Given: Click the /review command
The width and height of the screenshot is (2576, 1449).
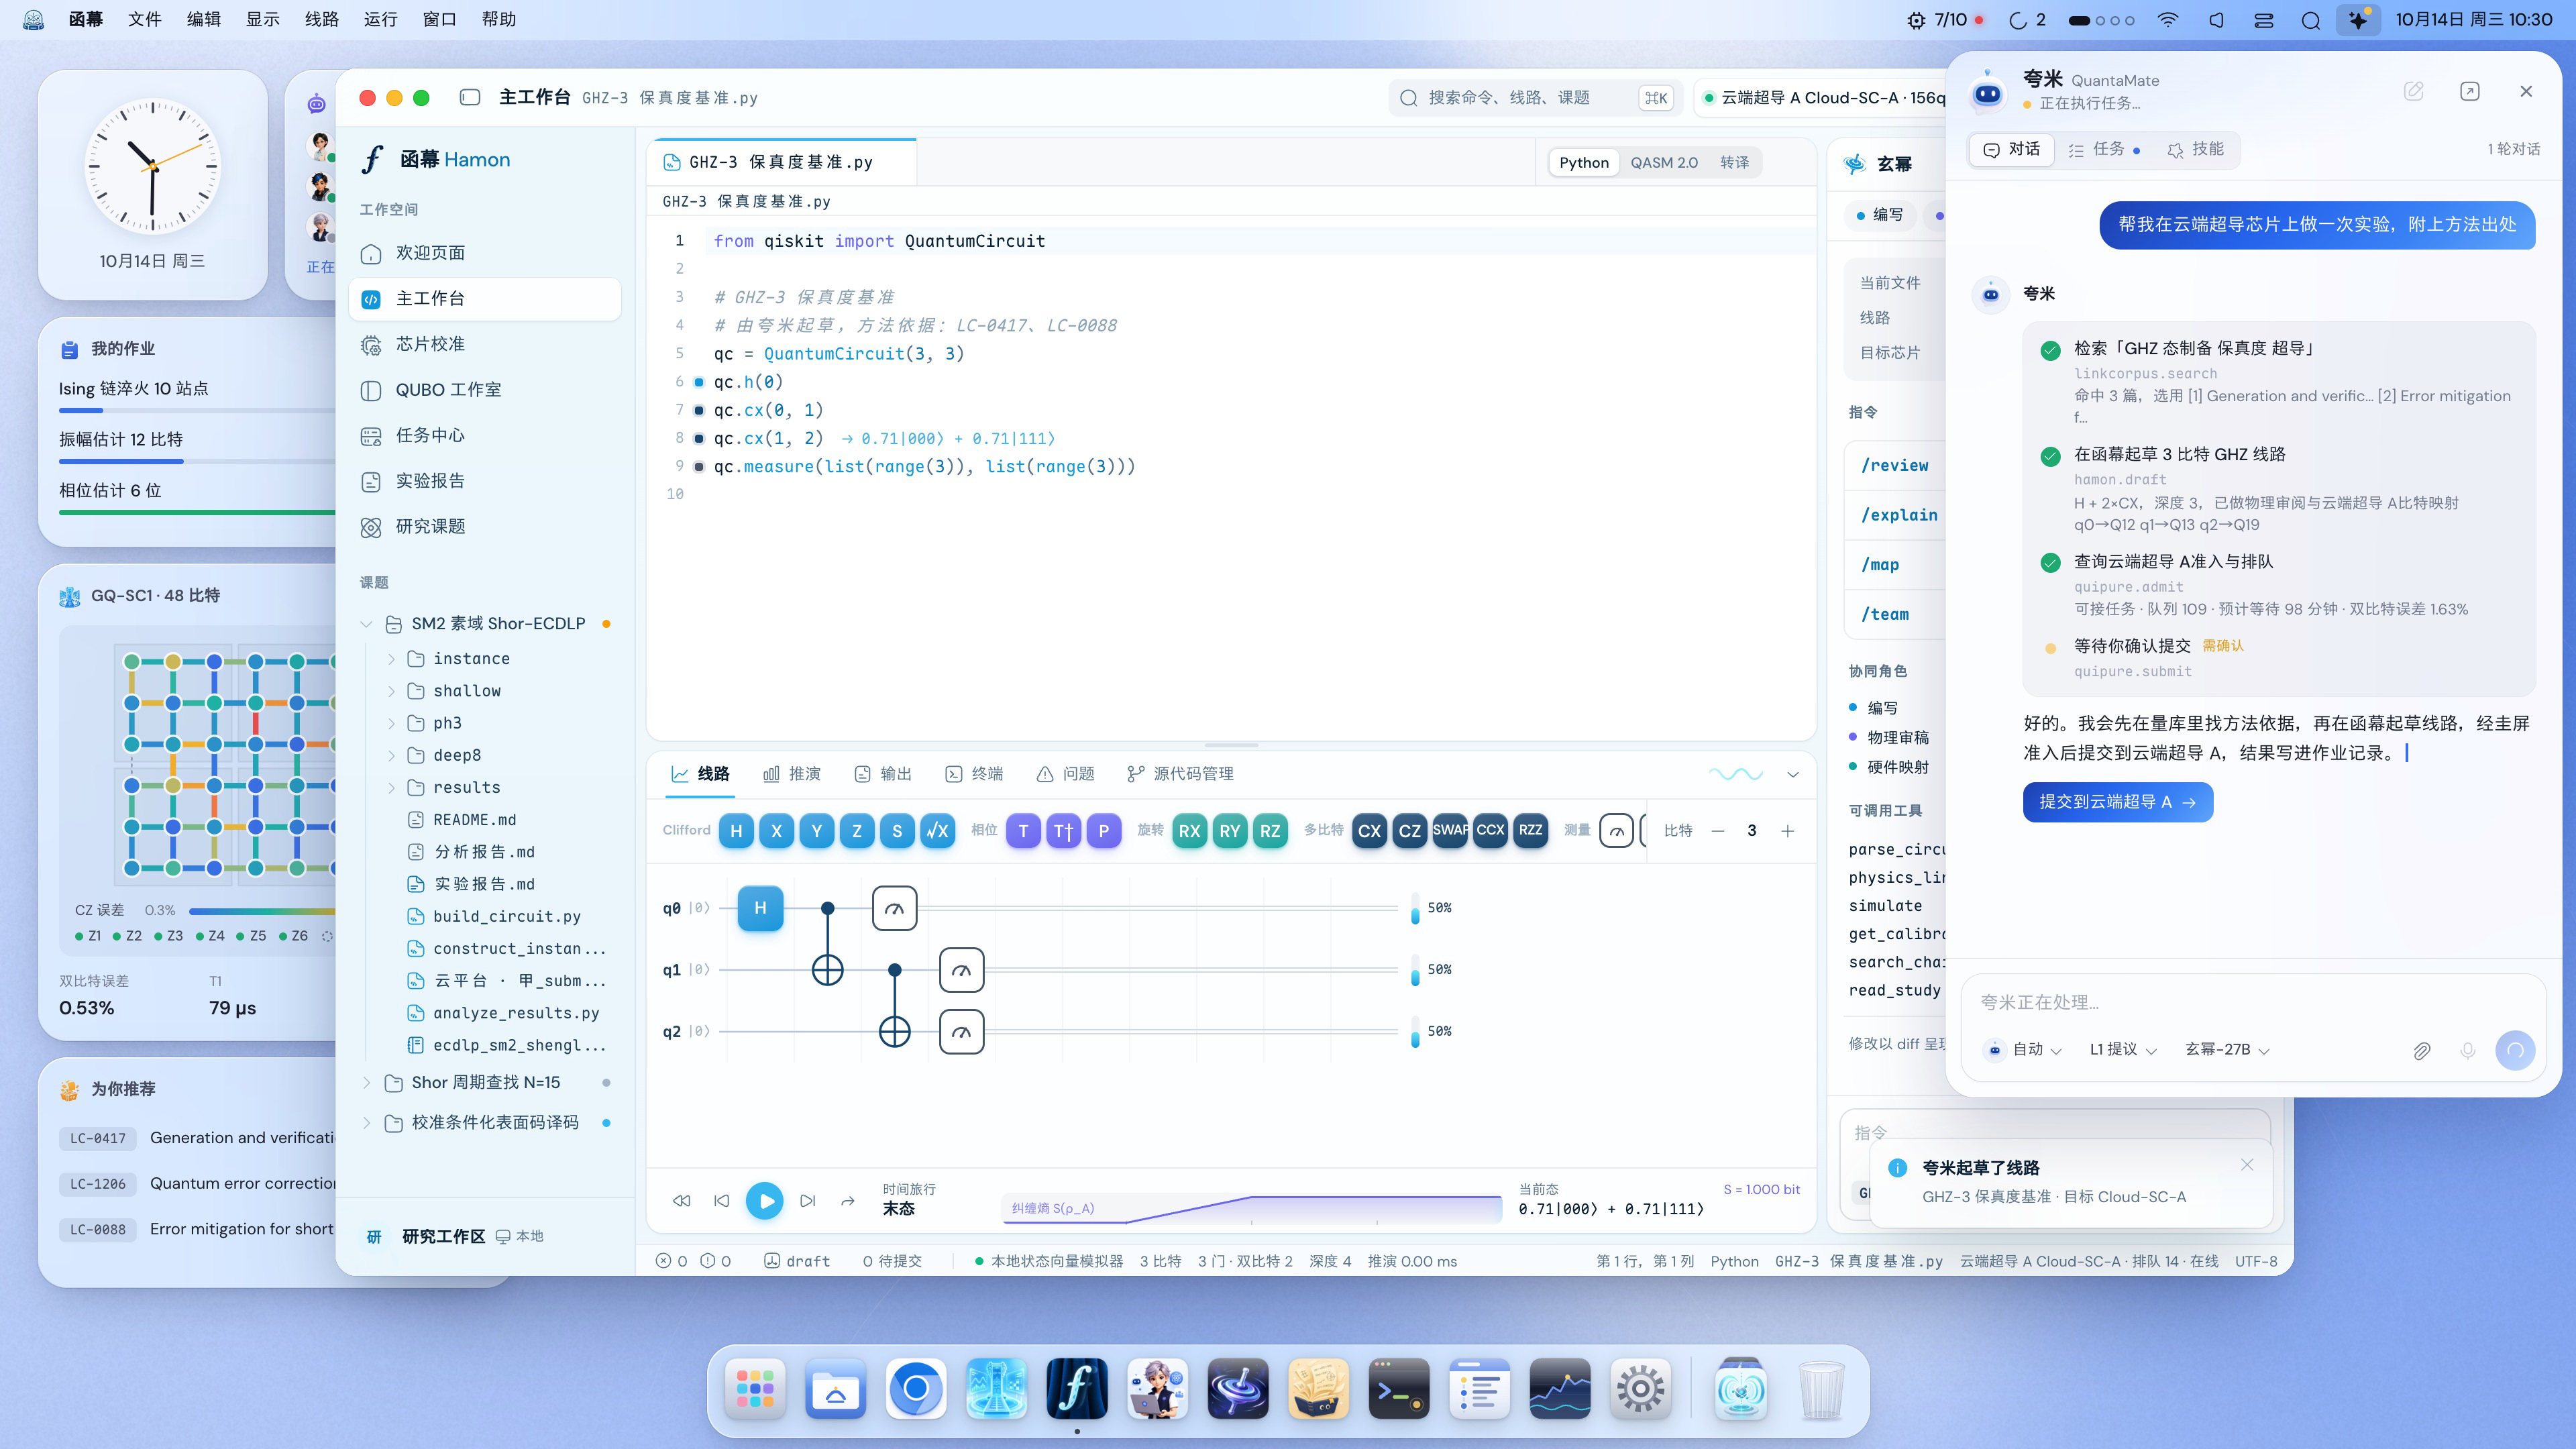Looking at the screenshot, I should (x=1894, y=465).
